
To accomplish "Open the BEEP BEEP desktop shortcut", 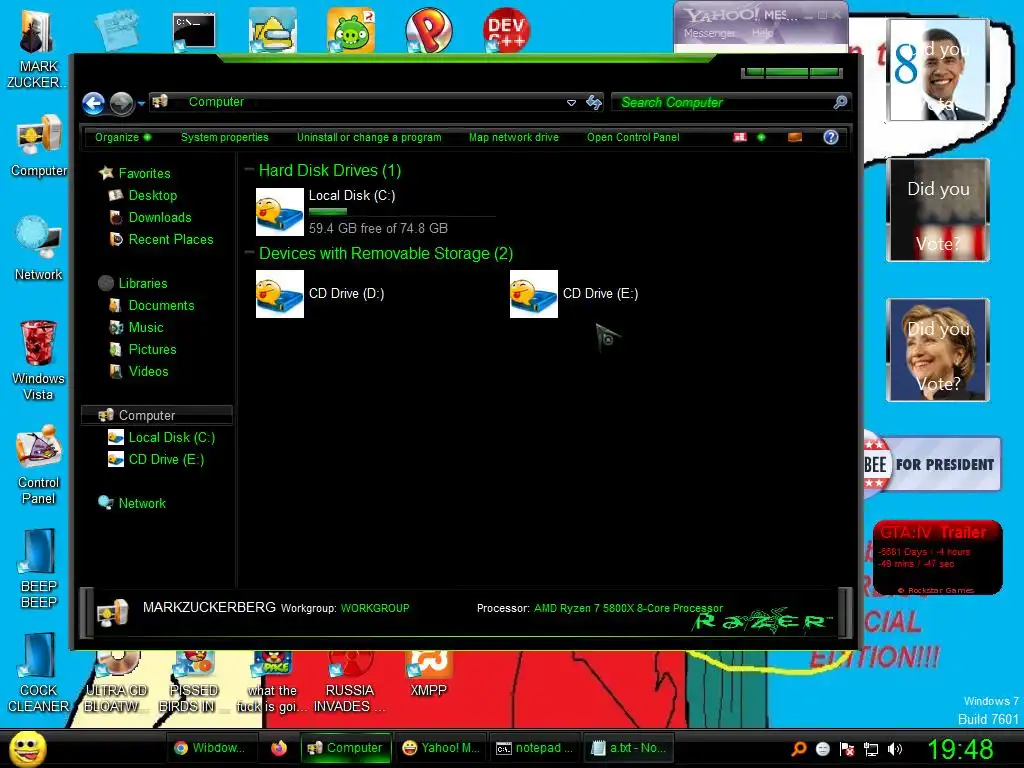I will coord(39,568).
